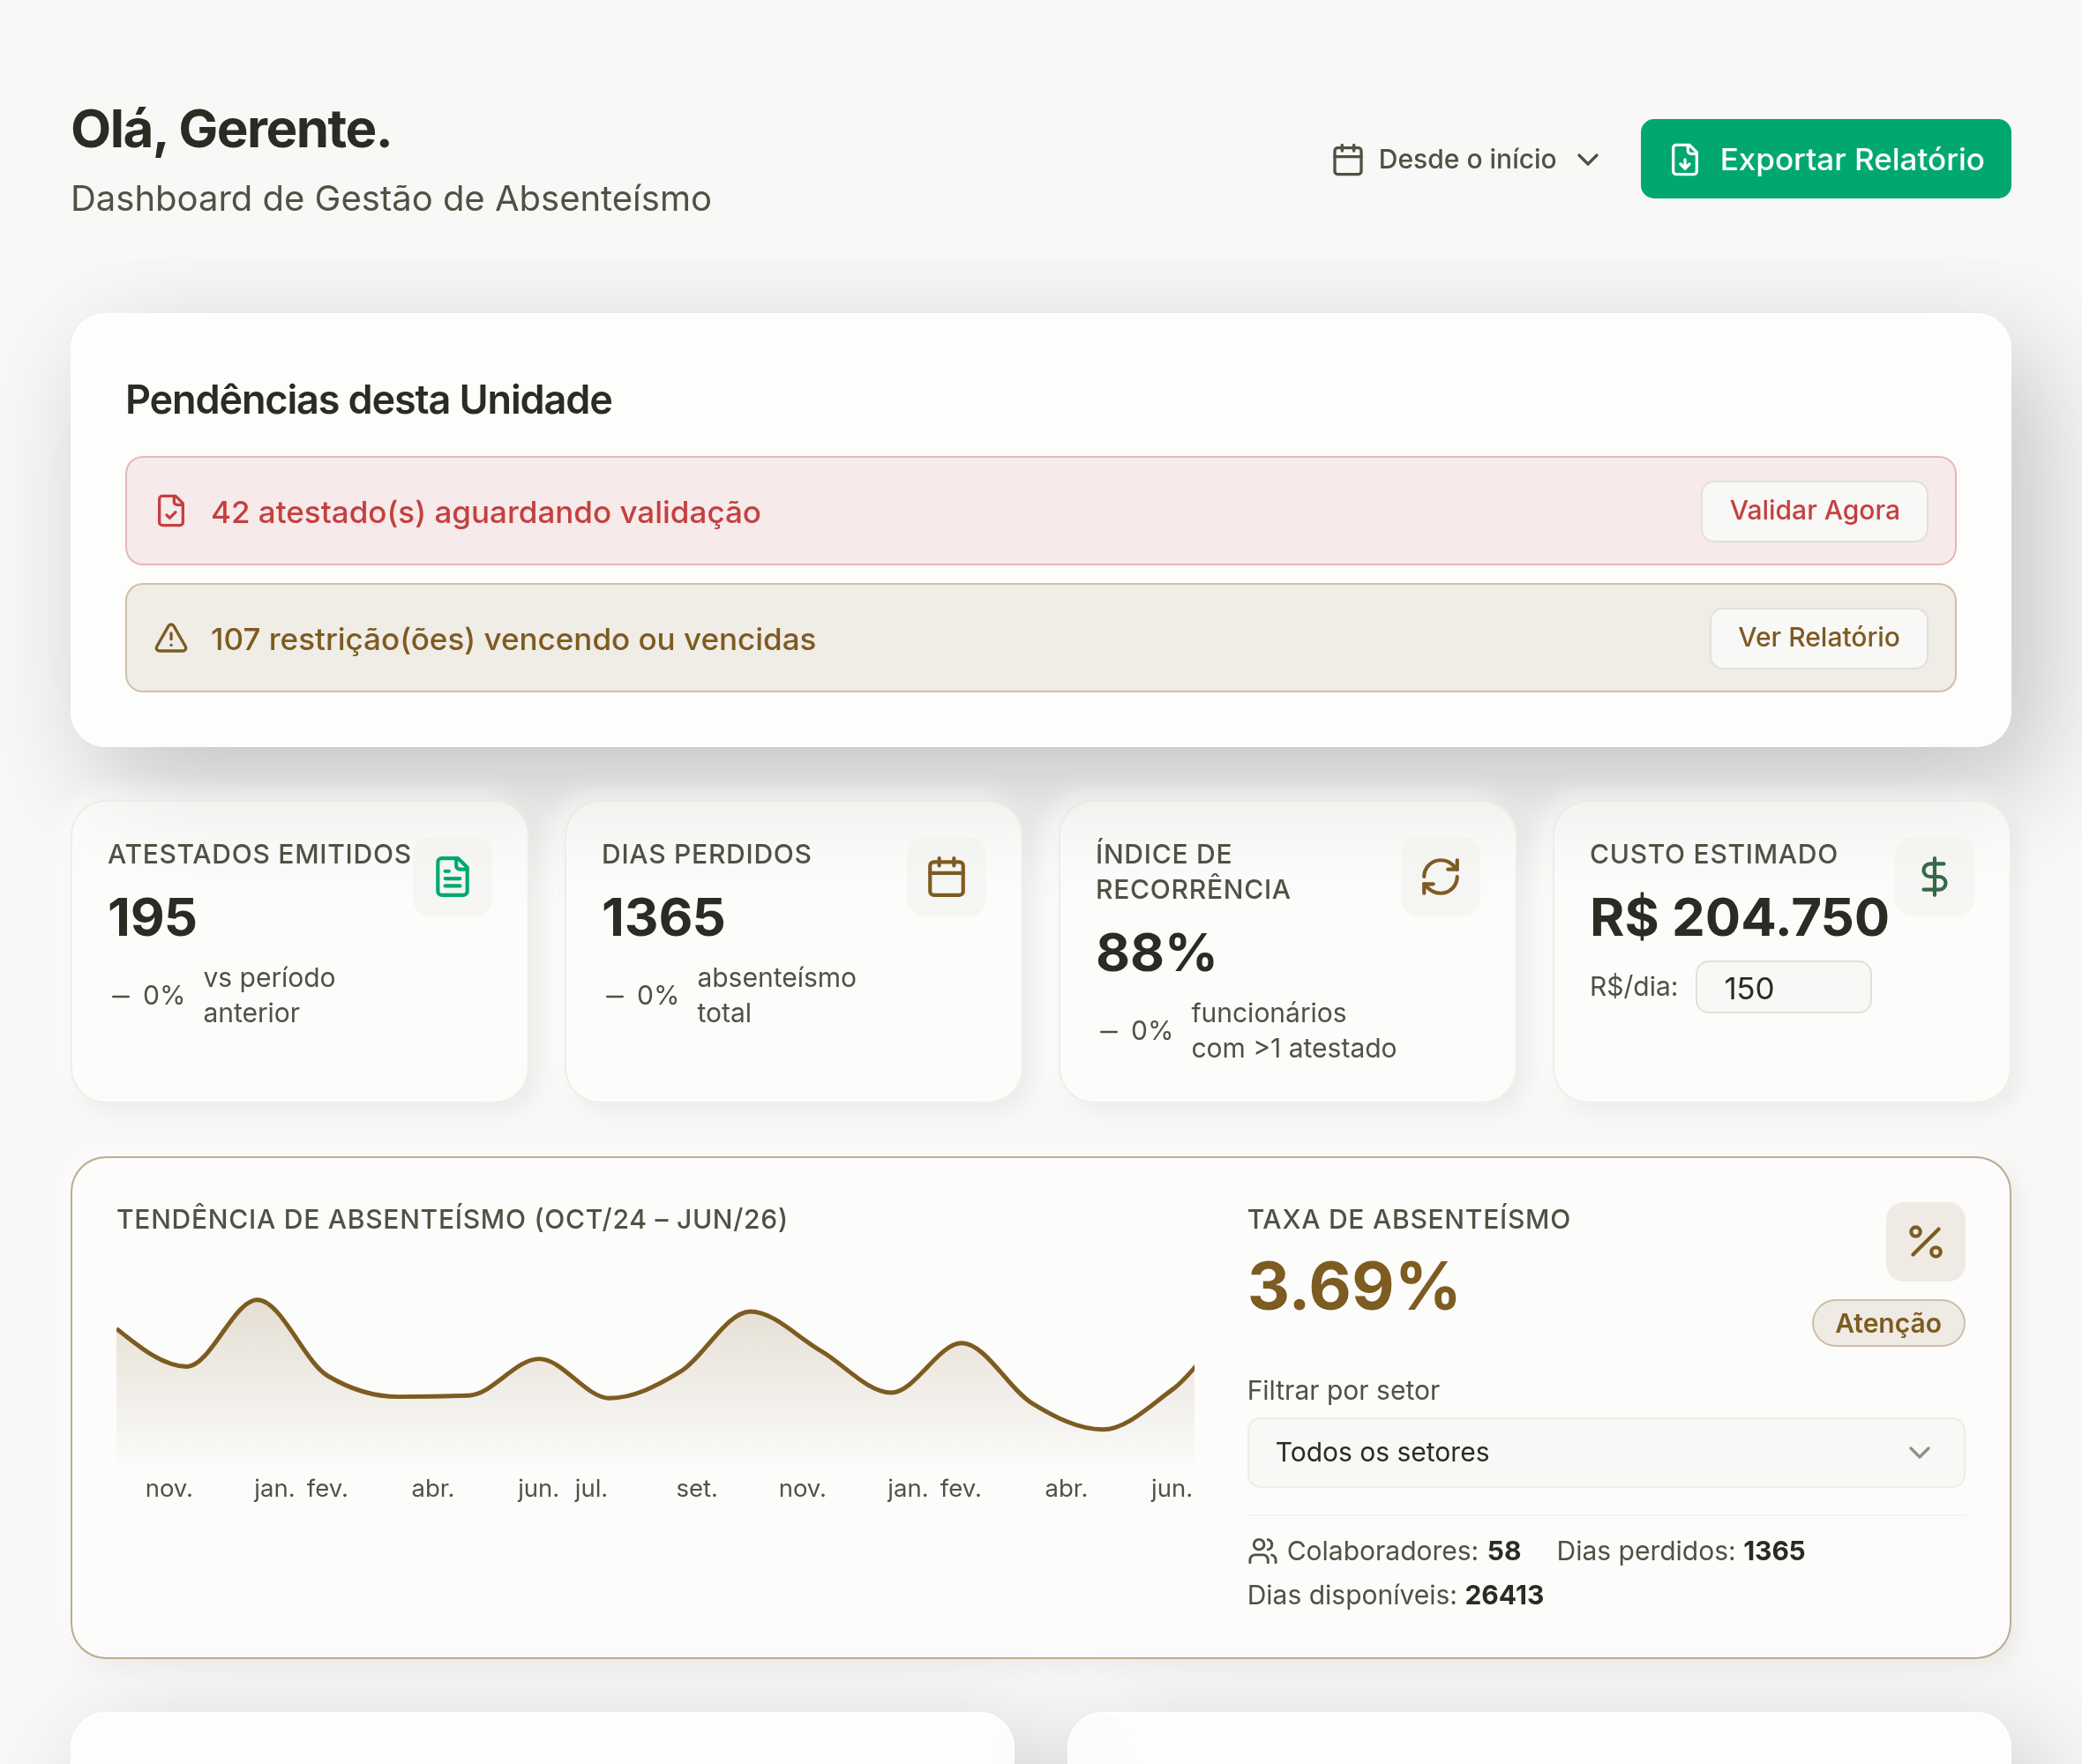2082x1764 pixels.
Task: Click the refresh icon in the Índice de Recorrência card
Action: tap(1440, 877)
